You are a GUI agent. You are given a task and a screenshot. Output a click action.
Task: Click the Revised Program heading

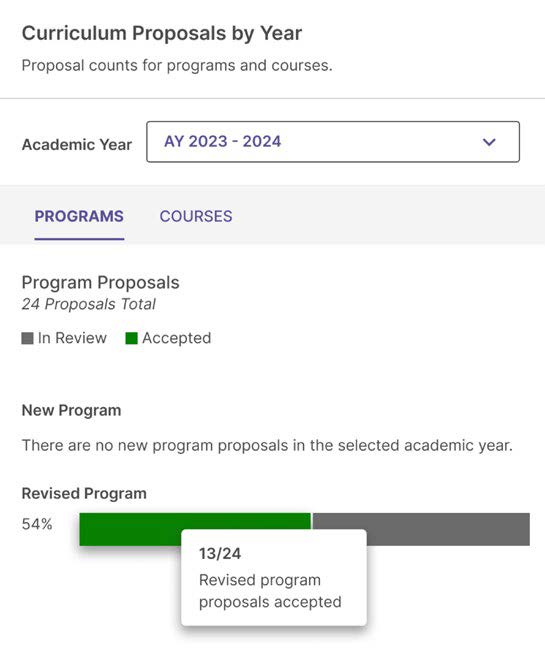tap(84, 494)
